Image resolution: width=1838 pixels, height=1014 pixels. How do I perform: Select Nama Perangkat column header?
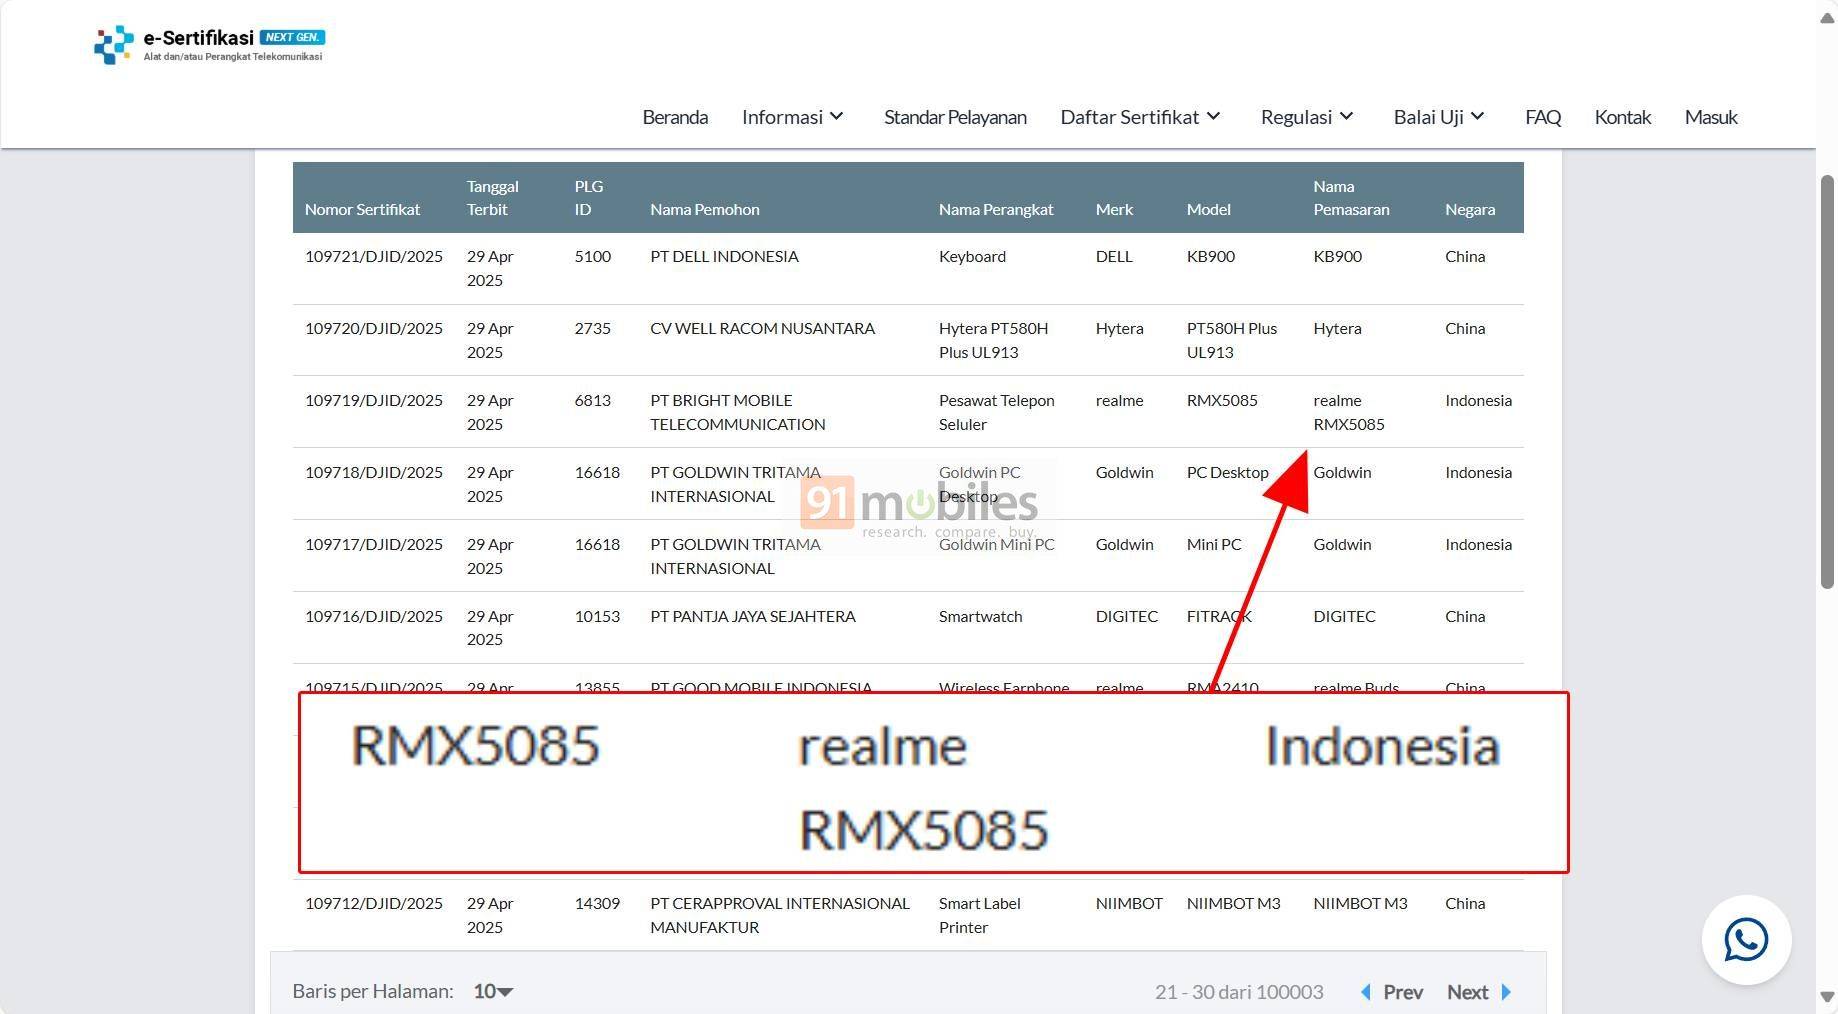[x=996, y=209]
